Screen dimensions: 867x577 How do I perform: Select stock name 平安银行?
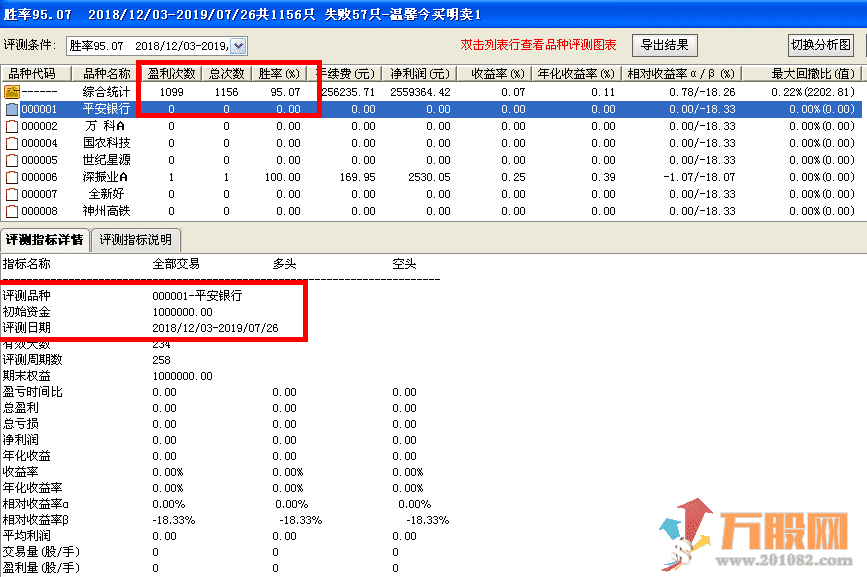coord(106,109)
